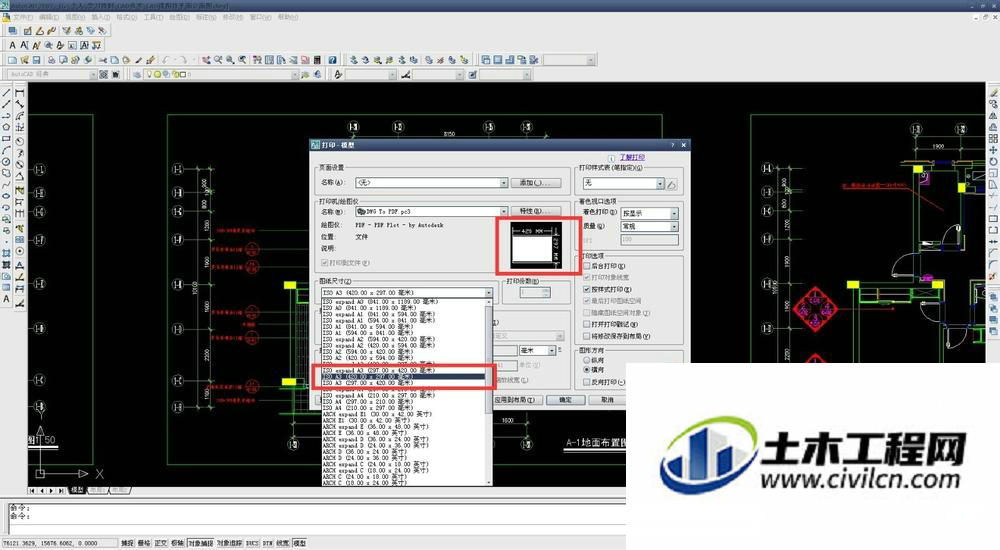The image size is (1000, 550).
Task: Click the plot style table edit icon
Action: click(671, 184)
